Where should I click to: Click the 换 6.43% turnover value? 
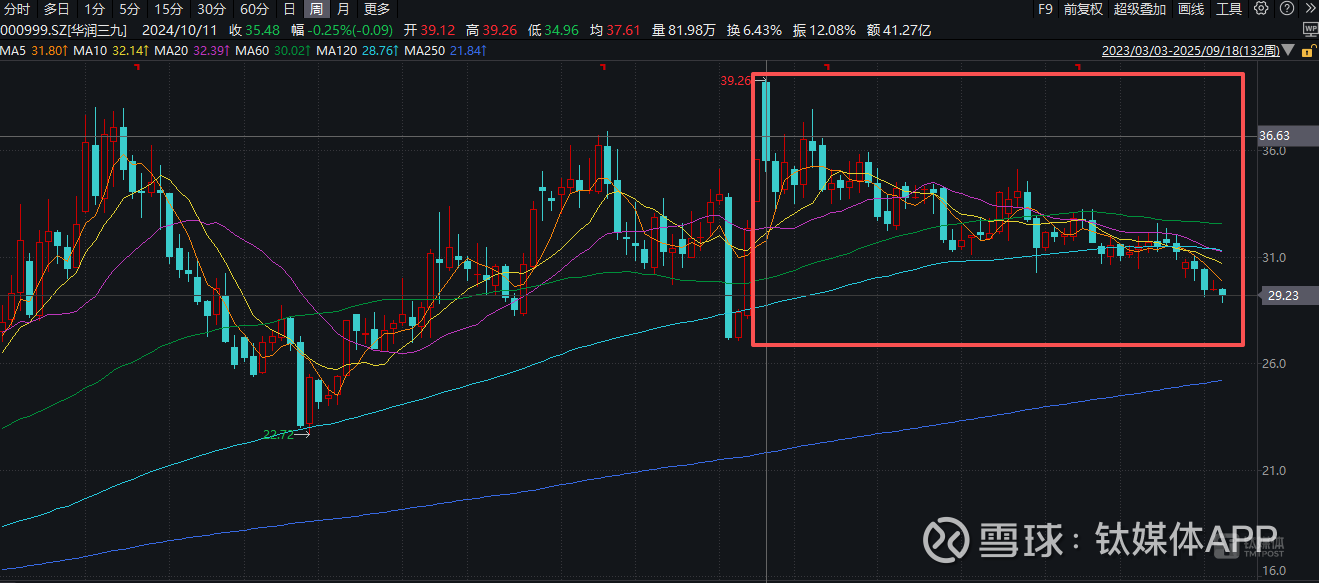tap(755, 30)
